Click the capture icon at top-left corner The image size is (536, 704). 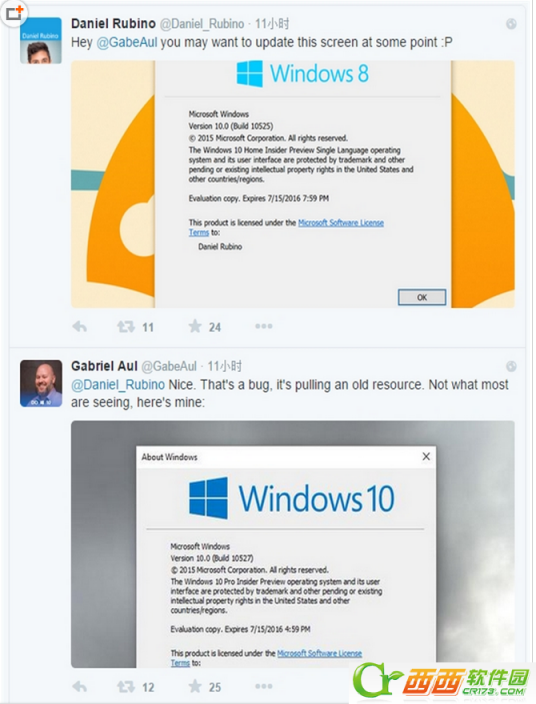[13, 13]
